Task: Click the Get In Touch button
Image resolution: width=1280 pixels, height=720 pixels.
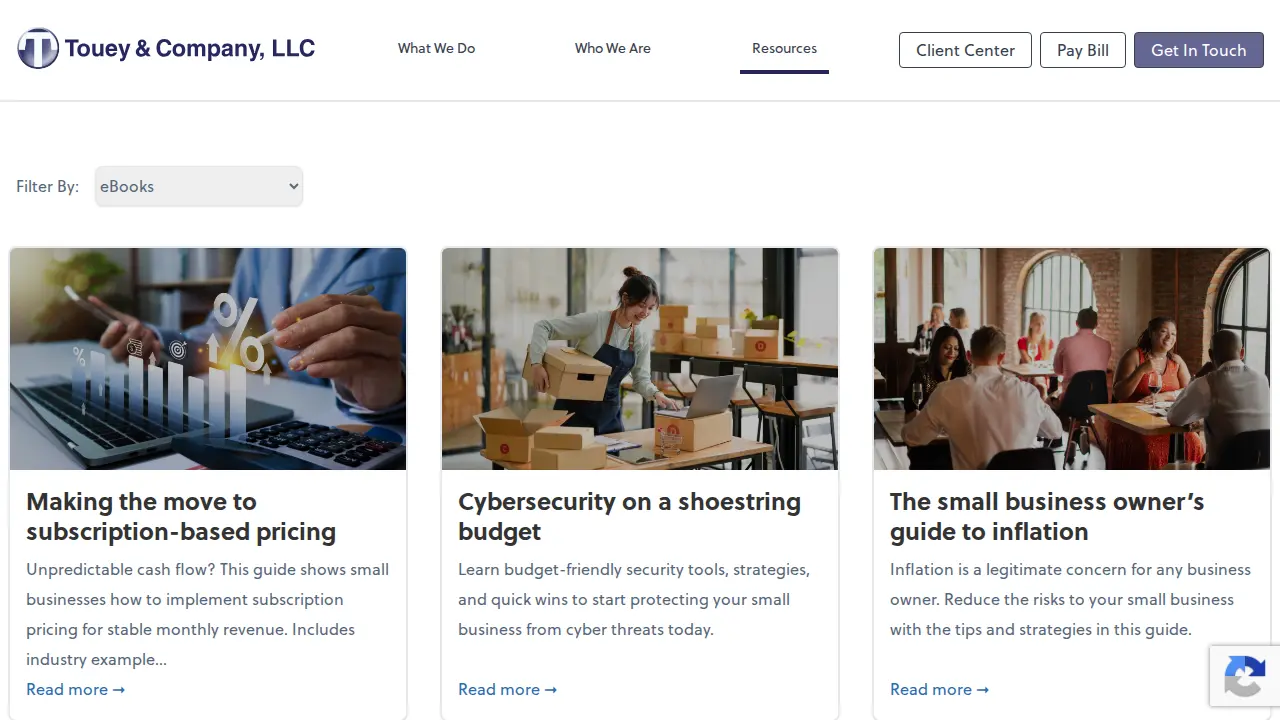Action: coord(1199,50)
